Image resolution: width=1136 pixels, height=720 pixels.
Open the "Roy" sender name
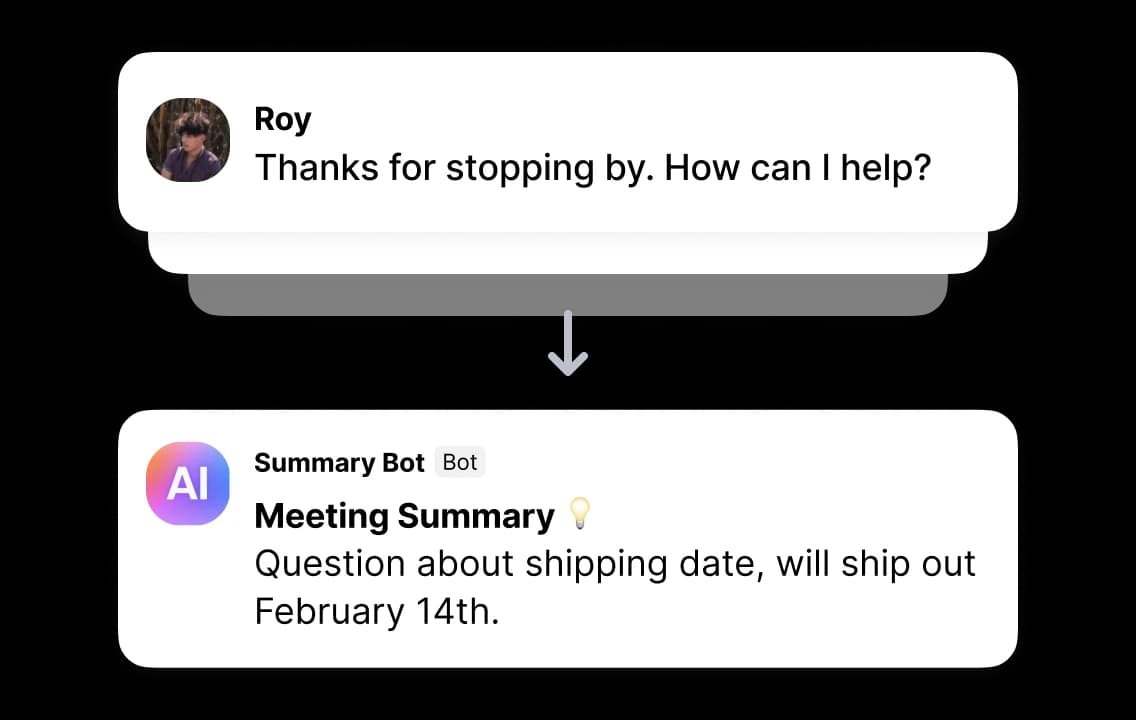pyautogui.click(x=283, y=119)
